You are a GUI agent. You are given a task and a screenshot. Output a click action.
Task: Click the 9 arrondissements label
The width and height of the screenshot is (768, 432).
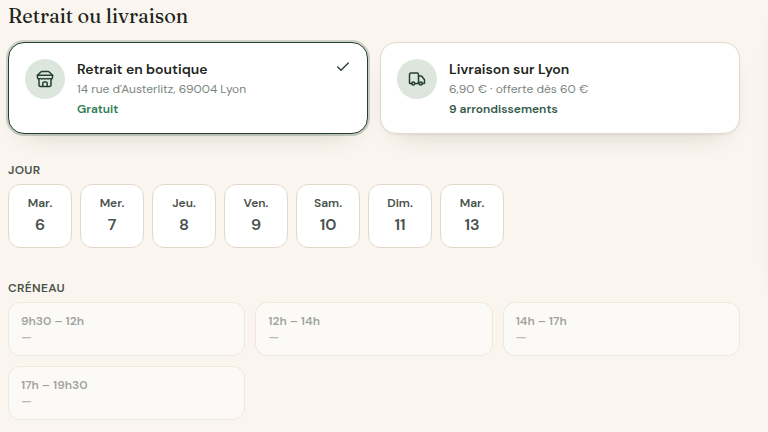[503, 109]
